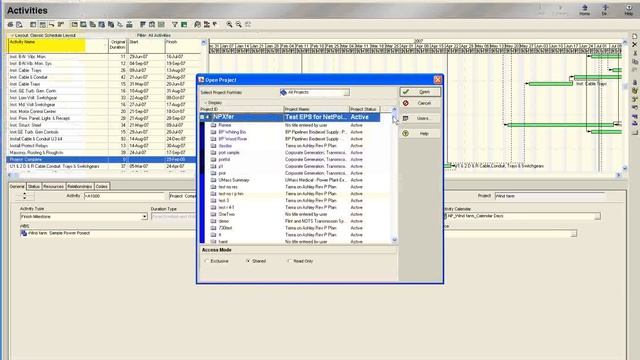Viewport: 640px width, 360px height.
Task: Click the project list scroll-down arrow
Action: point(394,240)
